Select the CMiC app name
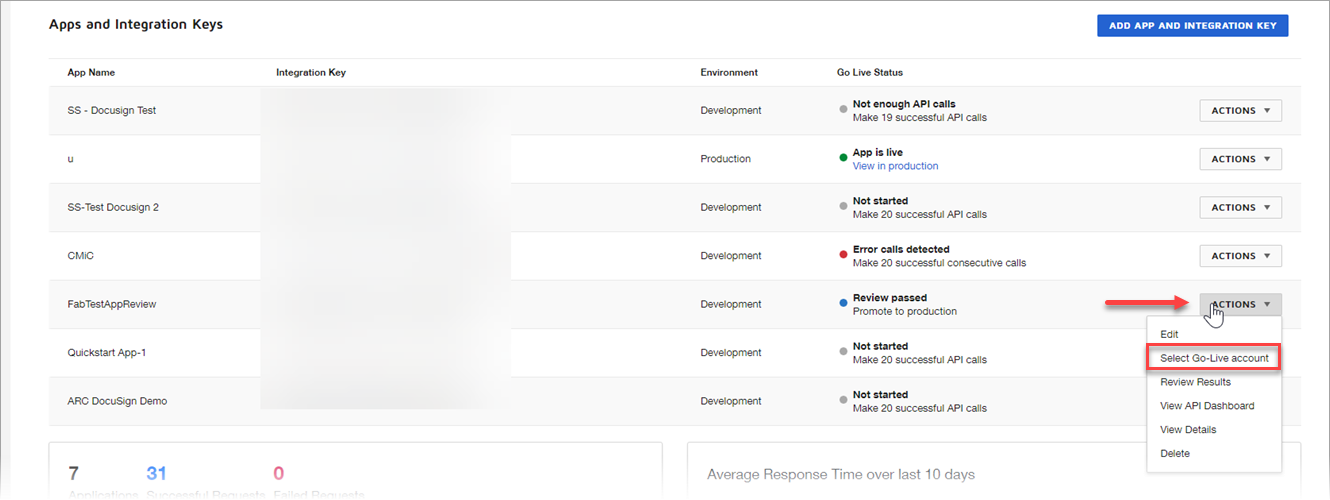The image size is (1330, 500). 81,256
